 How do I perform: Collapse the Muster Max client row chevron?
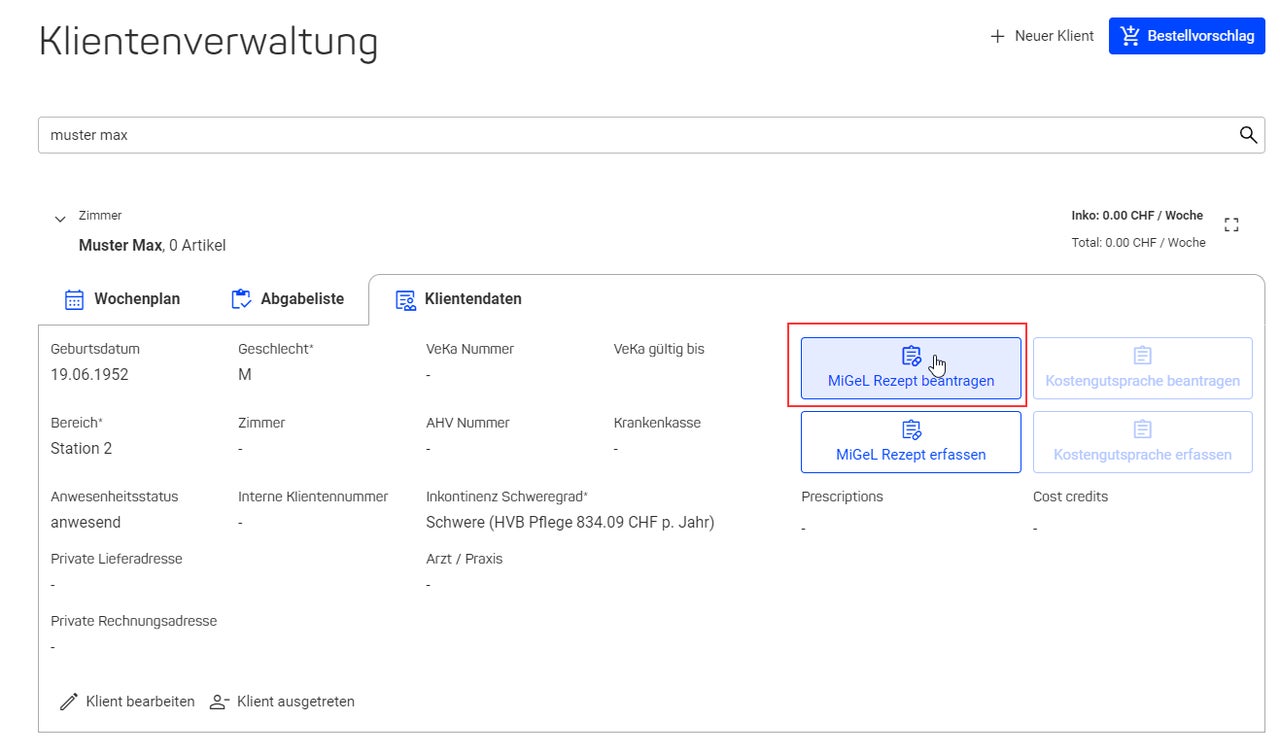tap(60, 219)
